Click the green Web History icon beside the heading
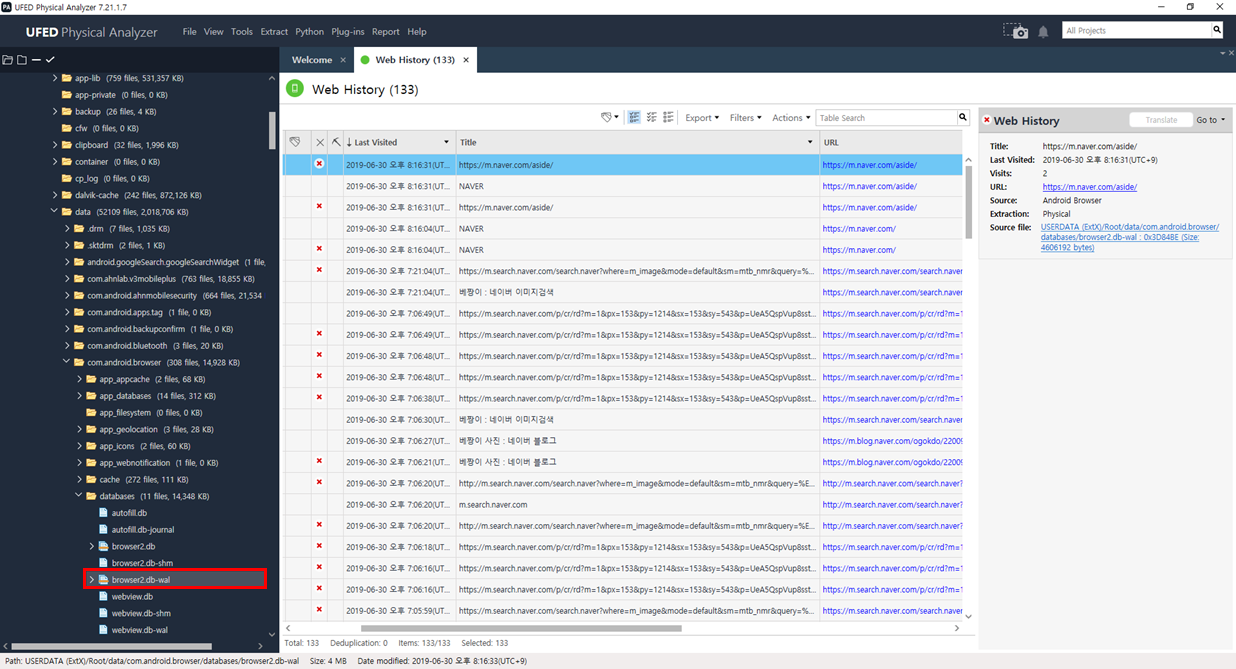The height and width of the screenshot is (669, 1236). [x=294, y=89]
